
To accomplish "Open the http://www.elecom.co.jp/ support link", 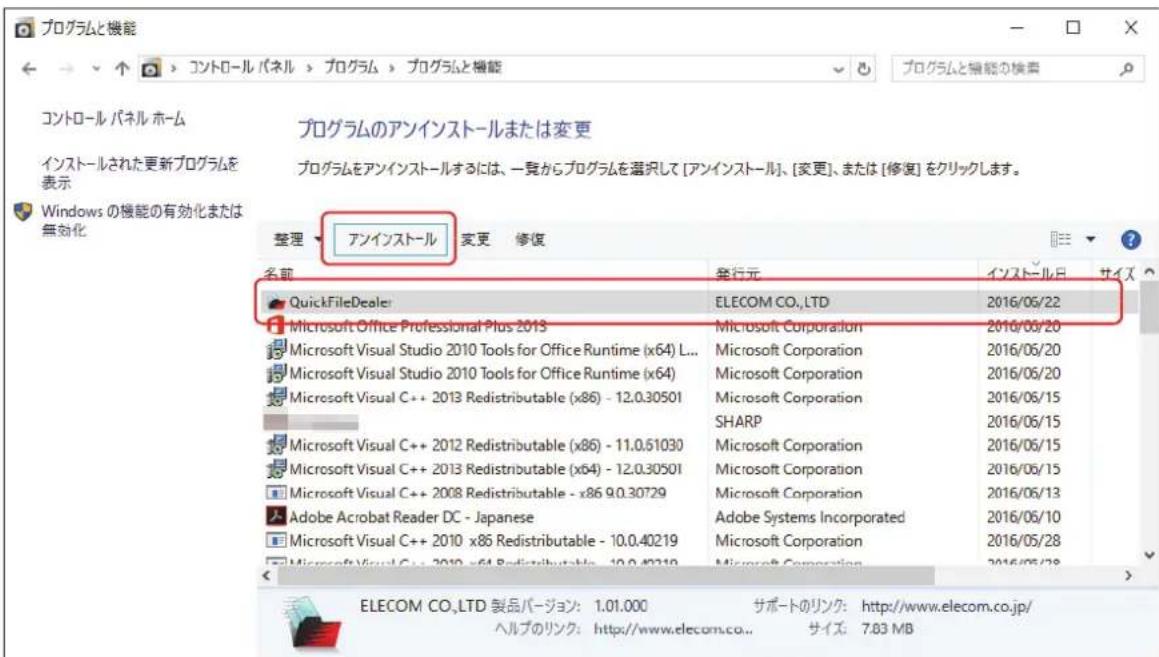I will coord(946,607).
